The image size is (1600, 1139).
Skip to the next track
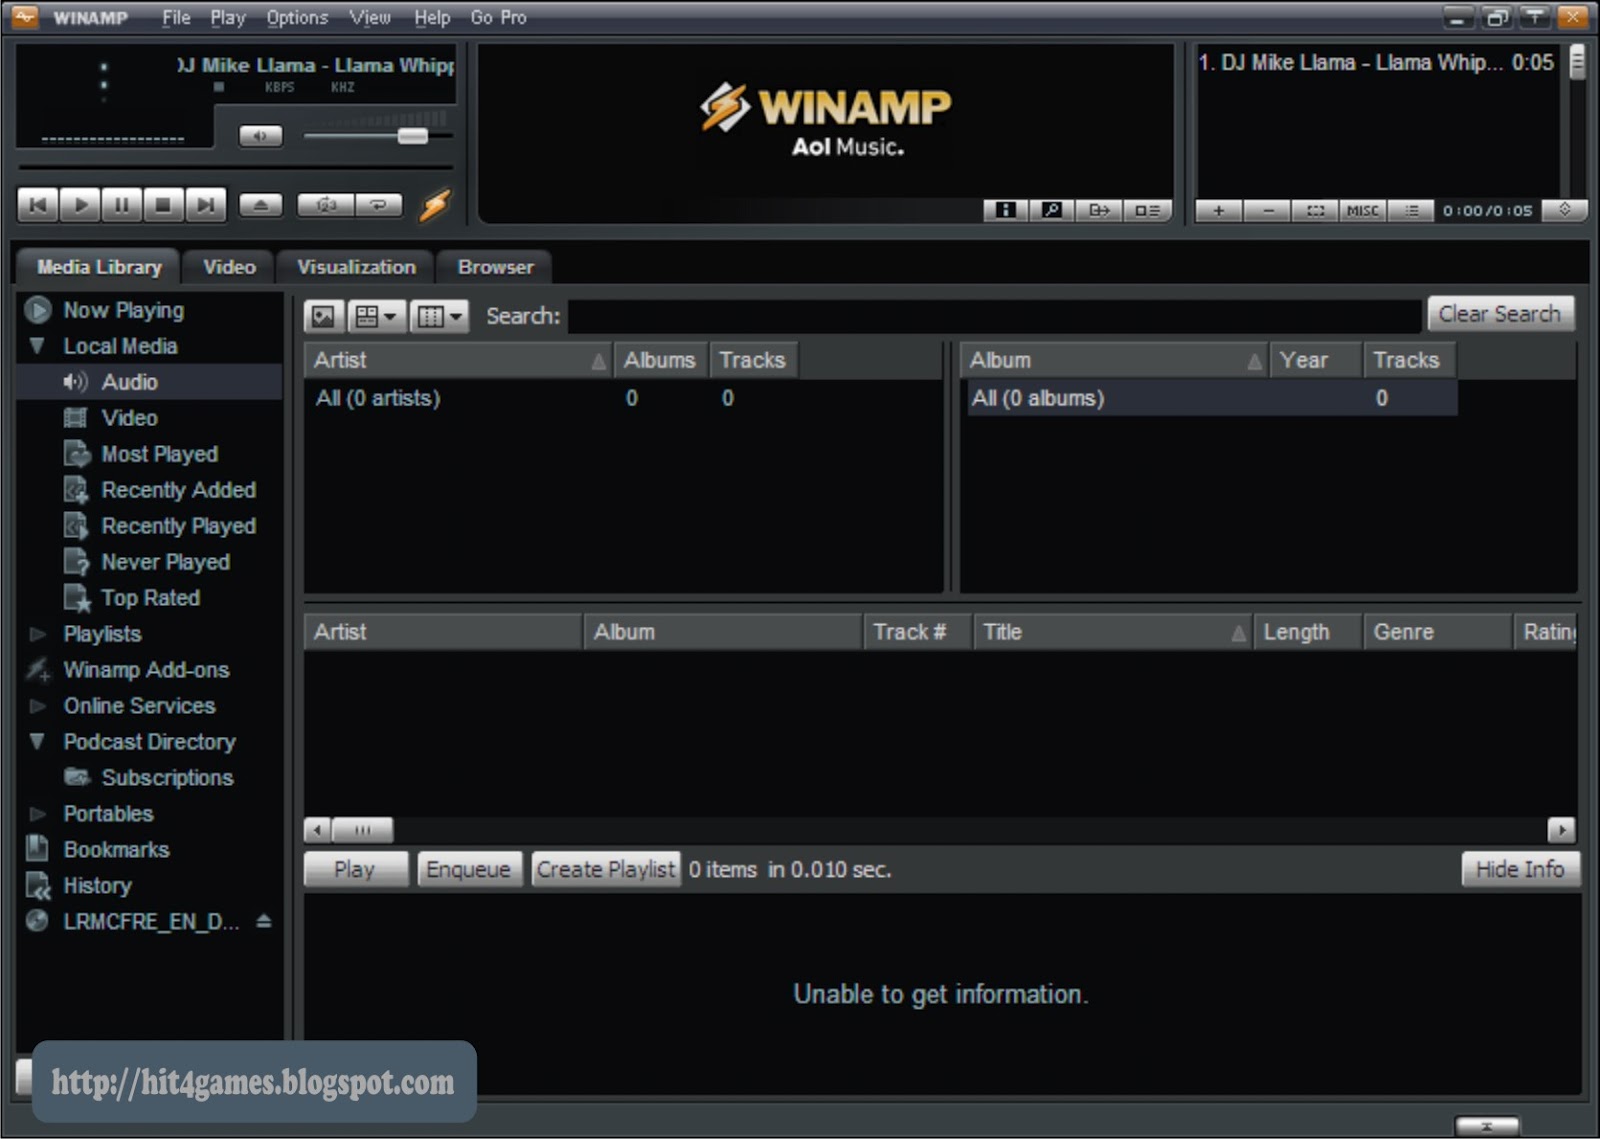[x=205, y=205]
